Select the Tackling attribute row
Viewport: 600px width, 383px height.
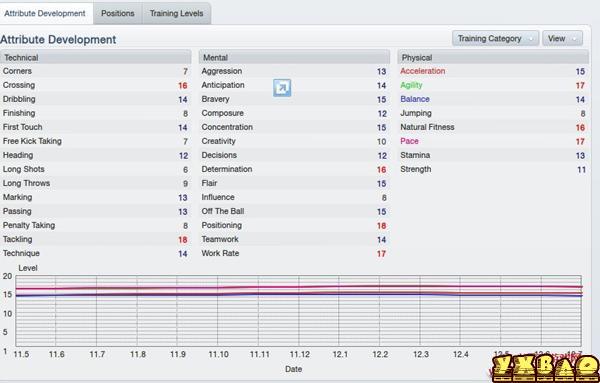[x=96, y=240]
